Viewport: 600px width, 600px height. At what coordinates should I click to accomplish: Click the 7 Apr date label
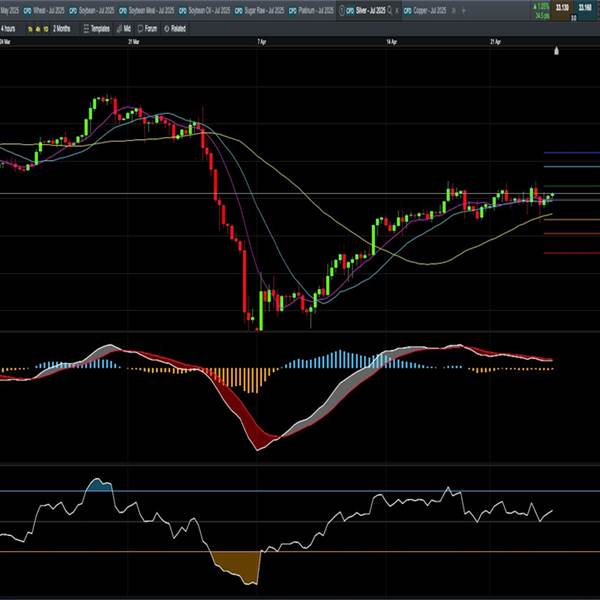(x=262, y=42)
